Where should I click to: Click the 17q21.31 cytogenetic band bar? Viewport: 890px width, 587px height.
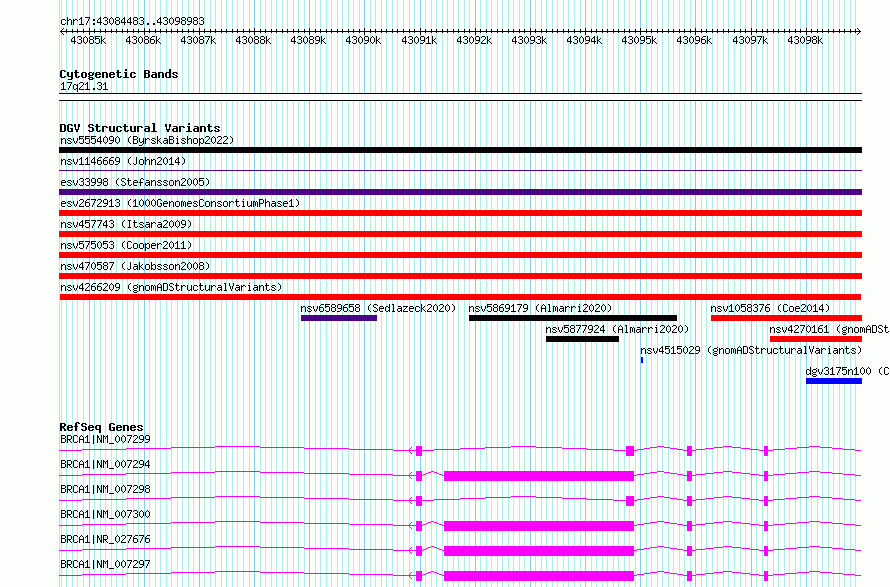pyautogui.click(x=460, y=97)
